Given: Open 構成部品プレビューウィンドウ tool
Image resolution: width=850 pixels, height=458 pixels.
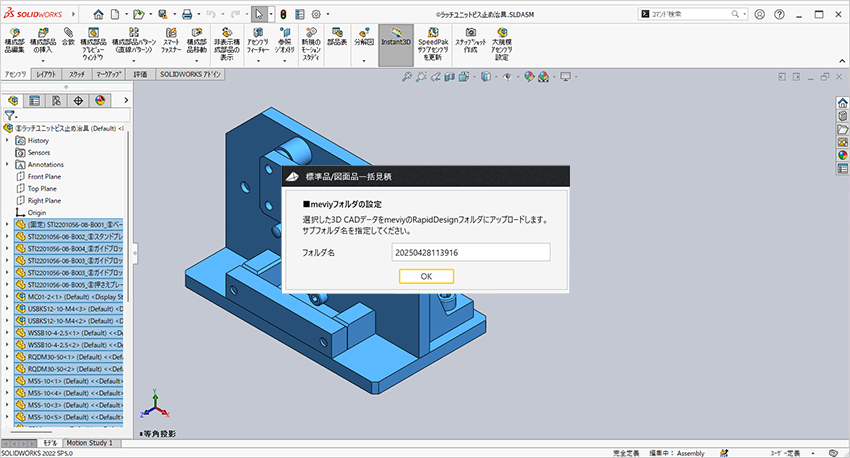Looking at the screenshot, I should (x=93, y=44).
